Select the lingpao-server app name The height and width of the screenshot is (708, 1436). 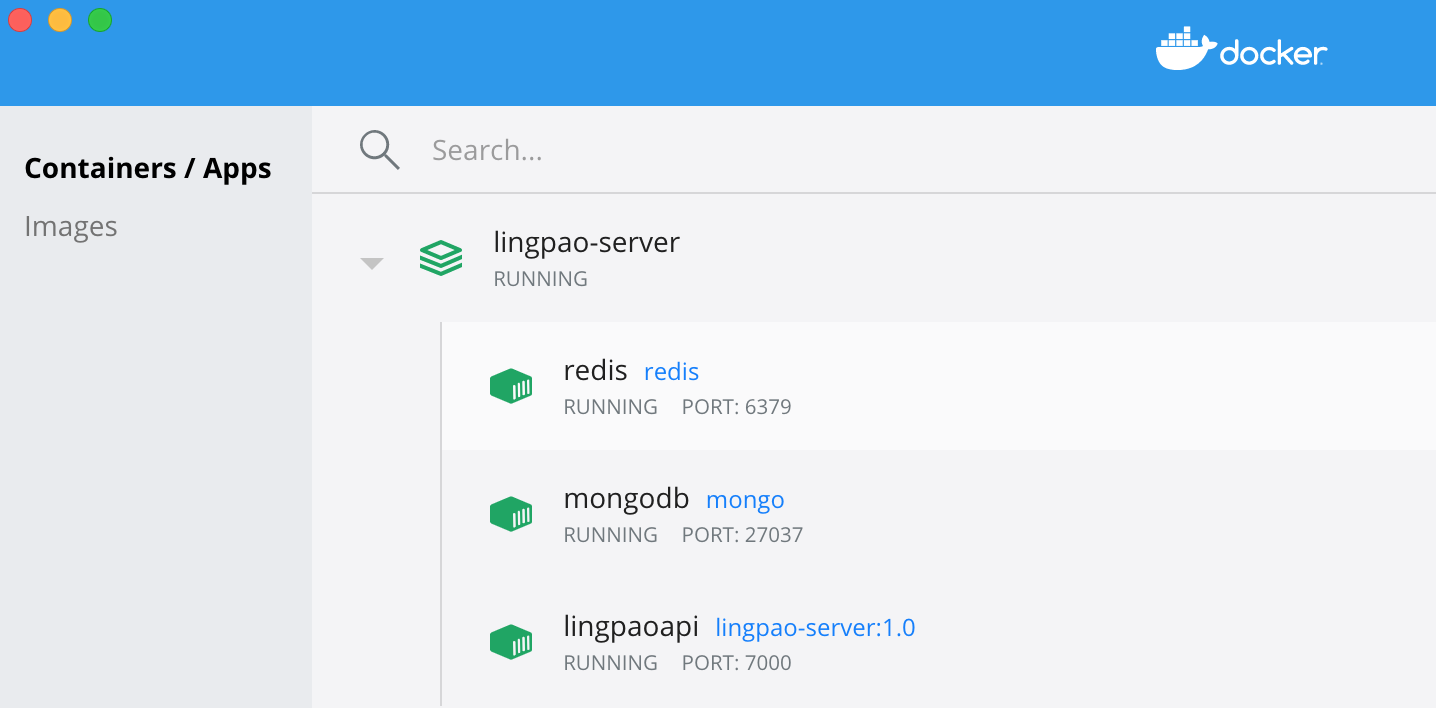(x=587, y=243)
